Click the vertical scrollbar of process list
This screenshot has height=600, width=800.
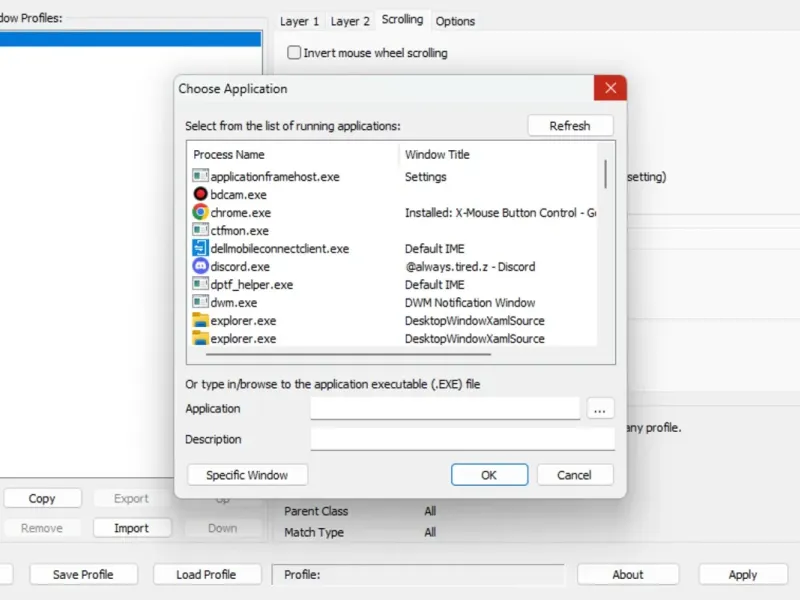pyautogui.click(x=606, y=174)
